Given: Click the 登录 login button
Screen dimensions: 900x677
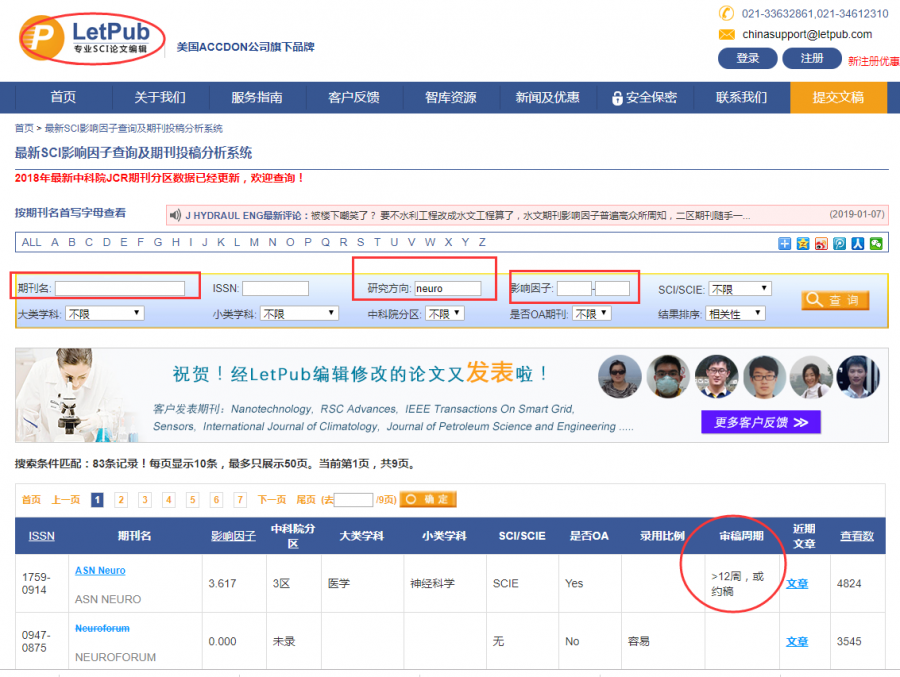Looking at the screenshot, I should [748, 58].
